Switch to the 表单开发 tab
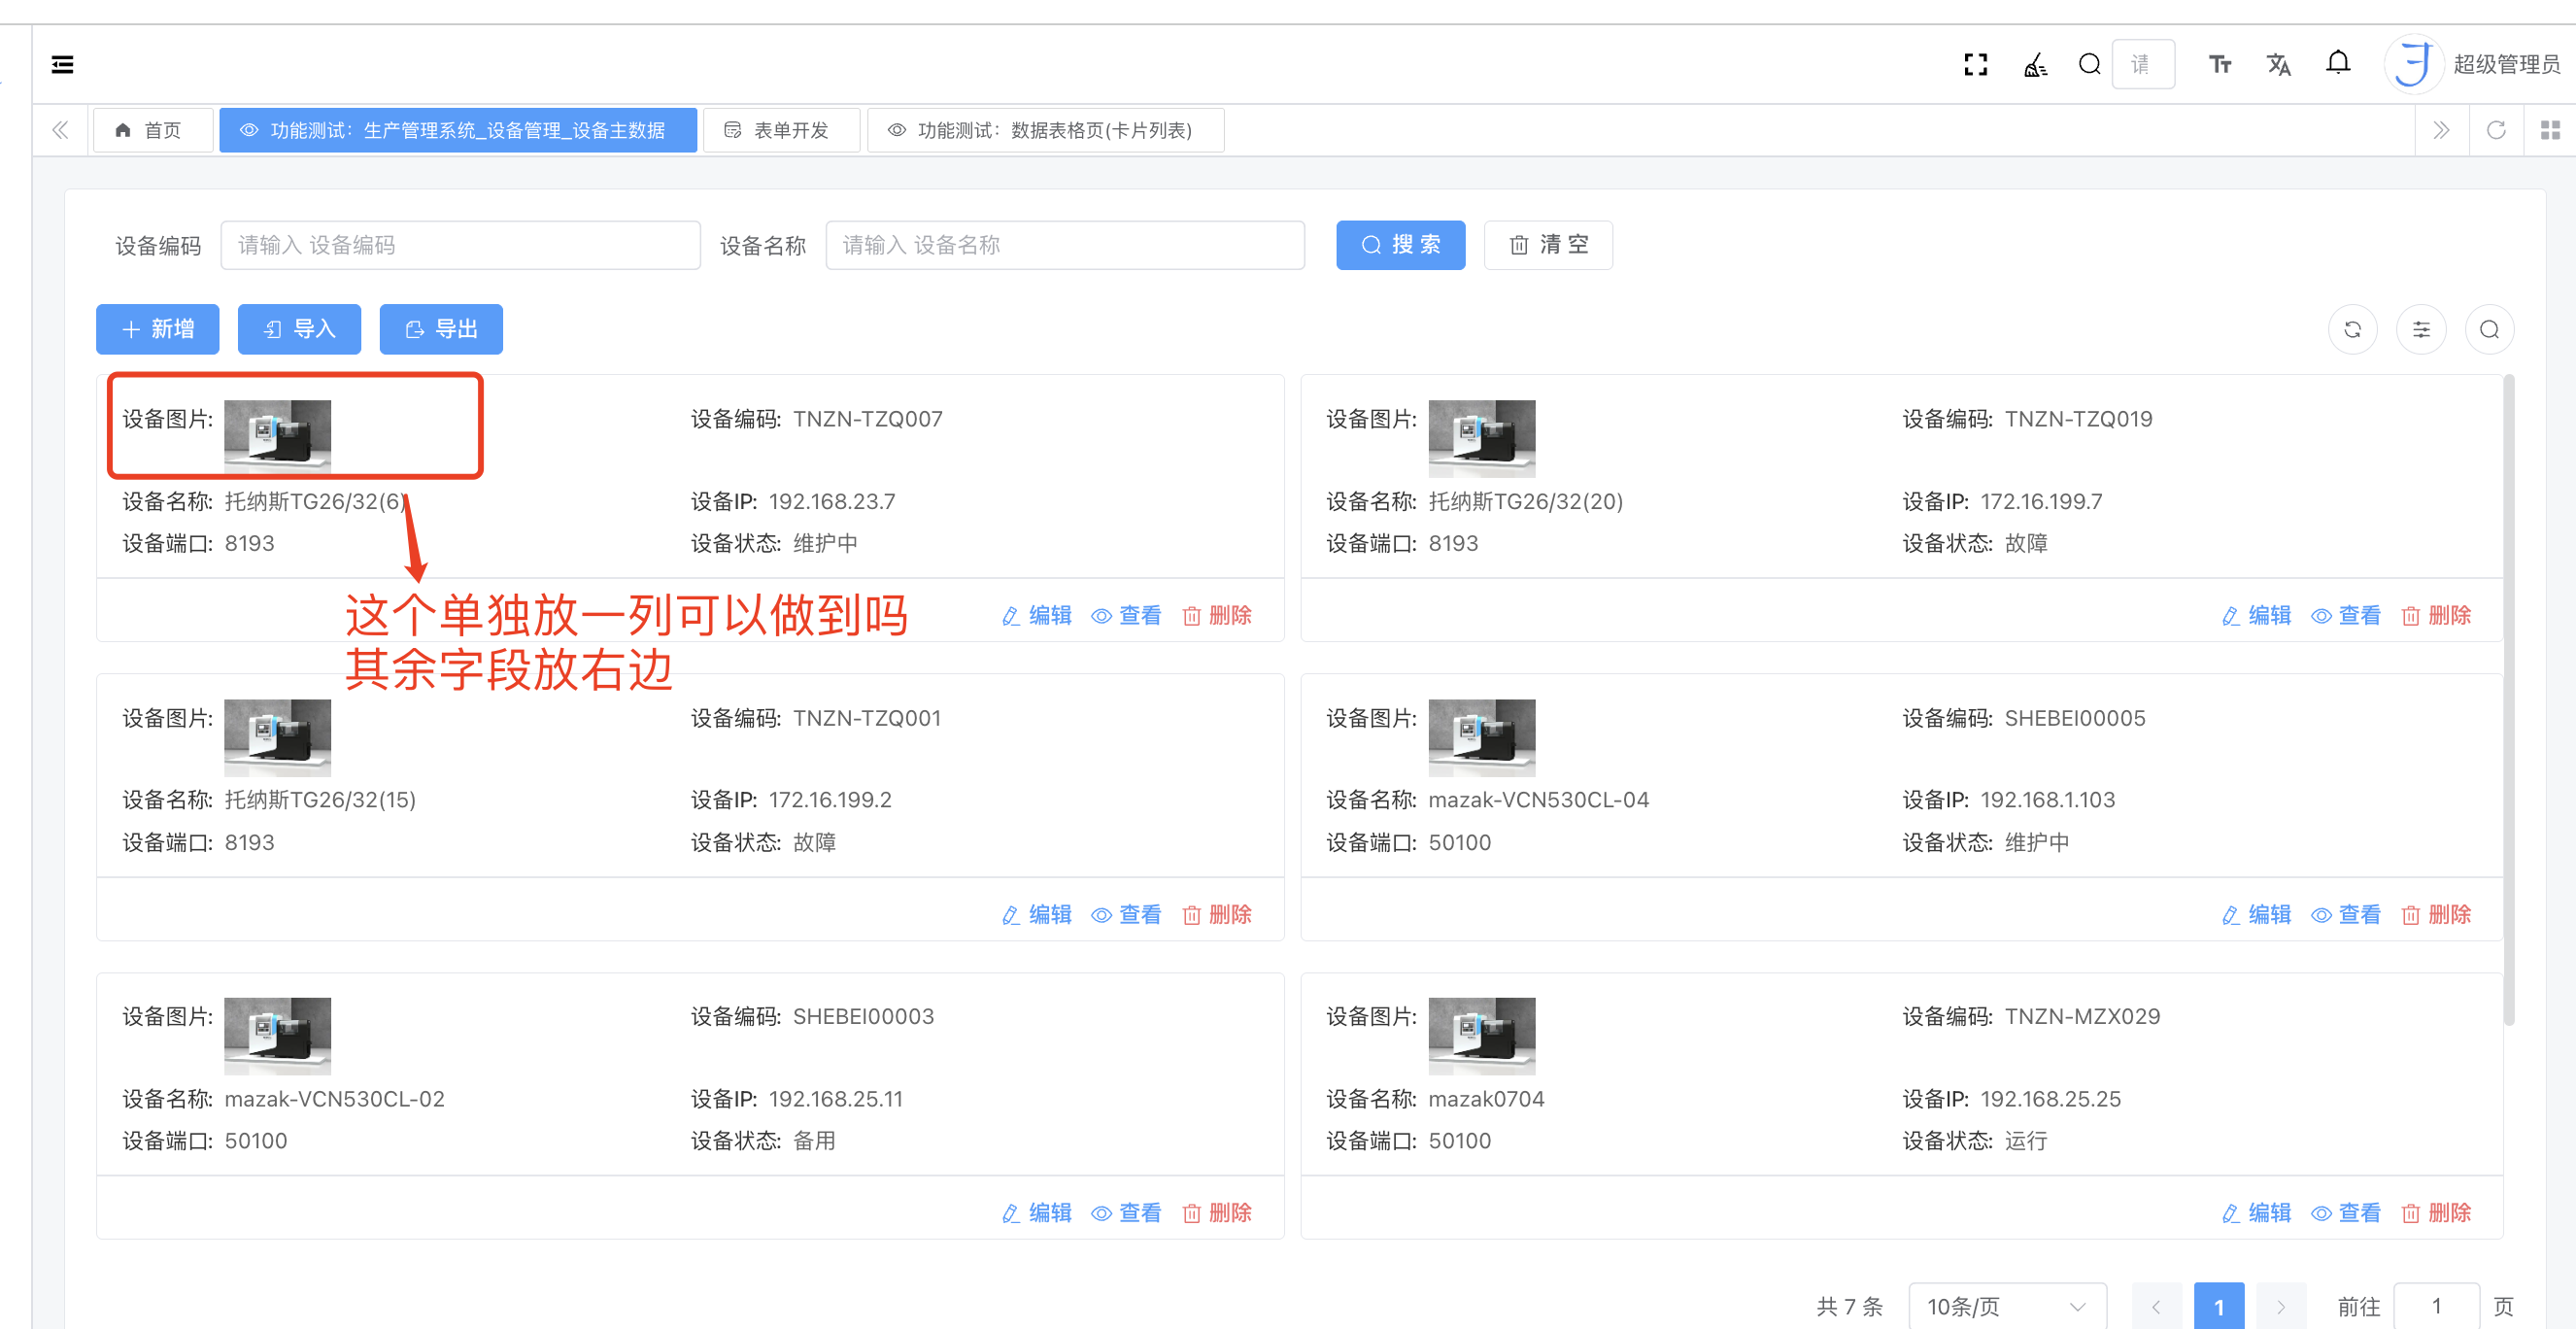 [x=780, y=131]
